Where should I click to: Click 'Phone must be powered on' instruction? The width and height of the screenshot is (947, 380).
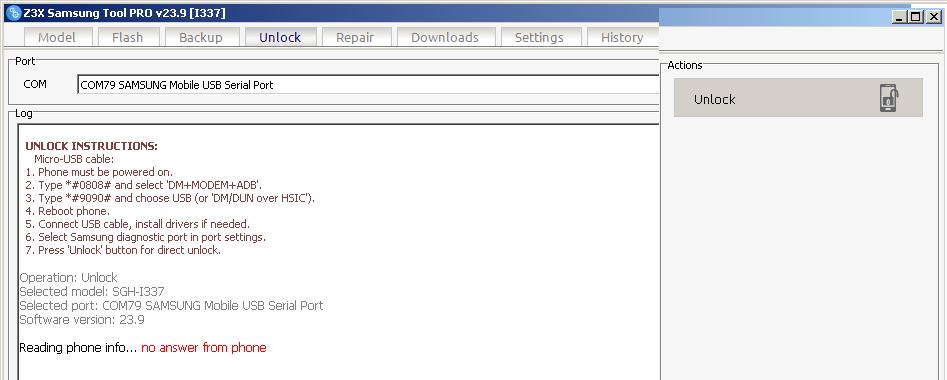click(99, 172)
